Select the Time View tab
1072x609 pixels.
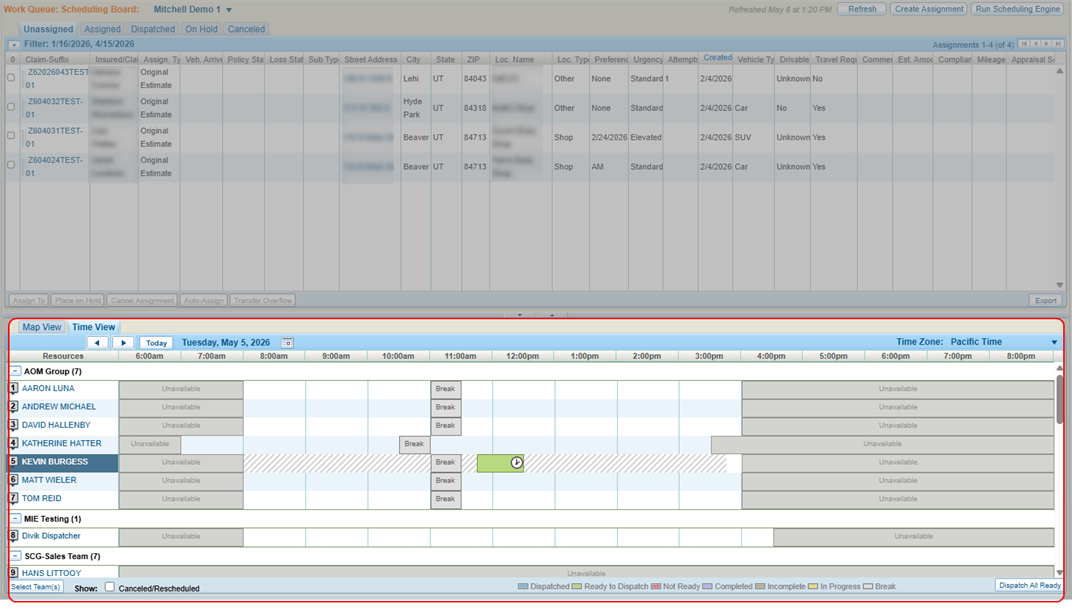pos(94,327)
